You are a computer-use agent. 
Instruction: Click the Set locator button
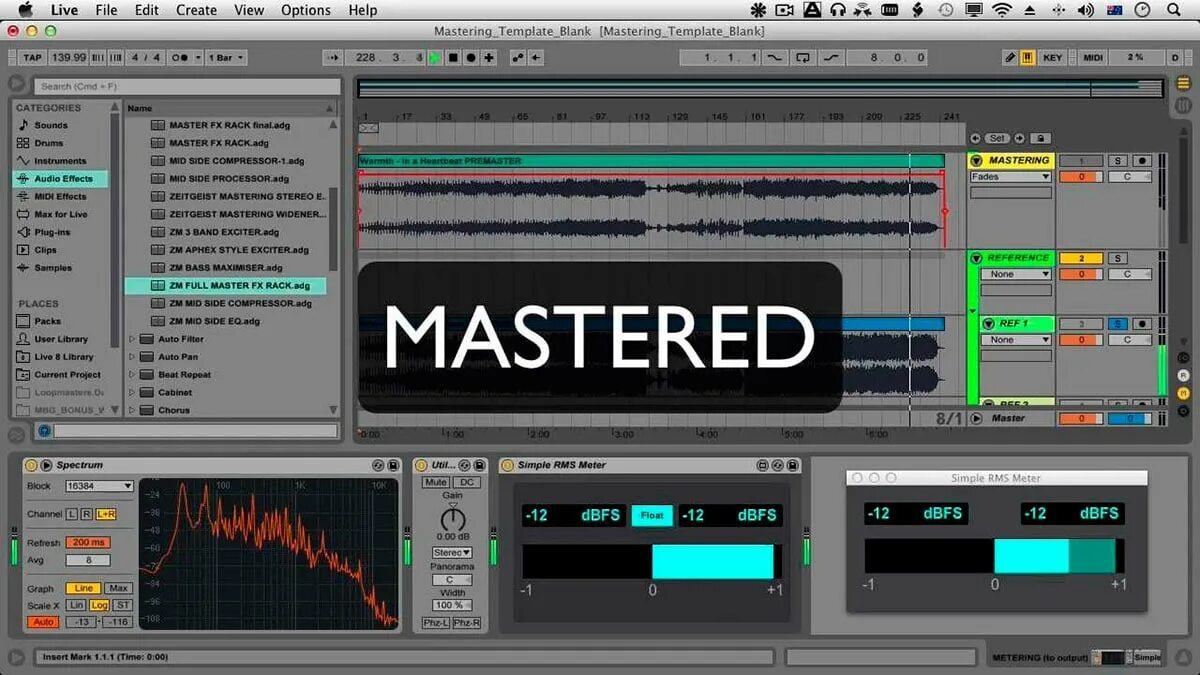pyautogui.click(x=997, y=138)
